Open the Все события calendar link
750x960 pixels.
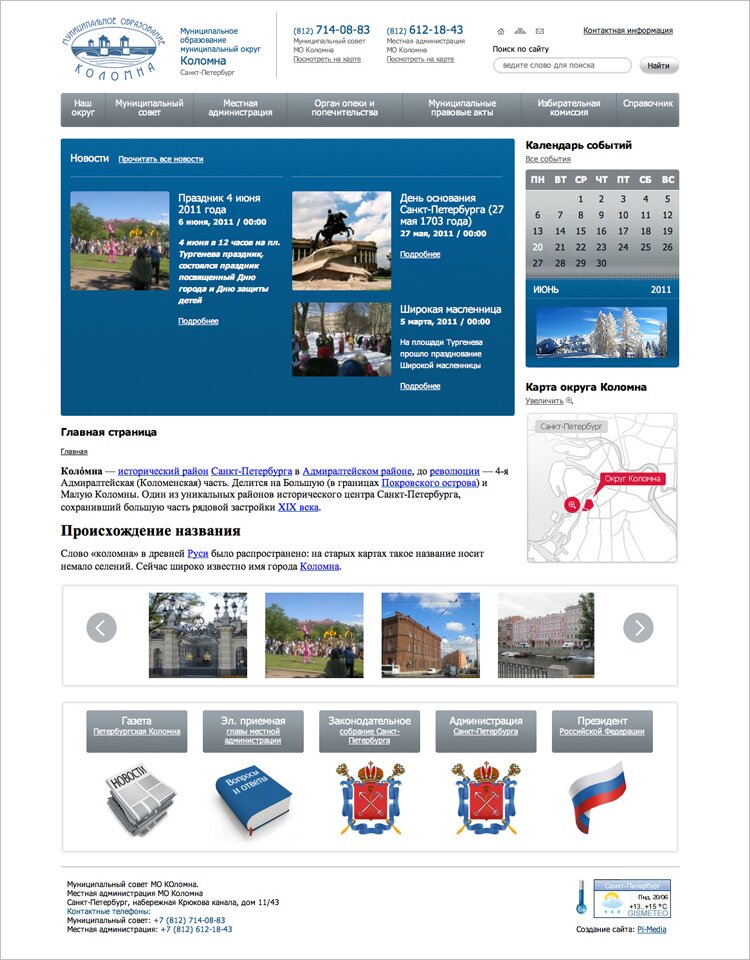548,159
